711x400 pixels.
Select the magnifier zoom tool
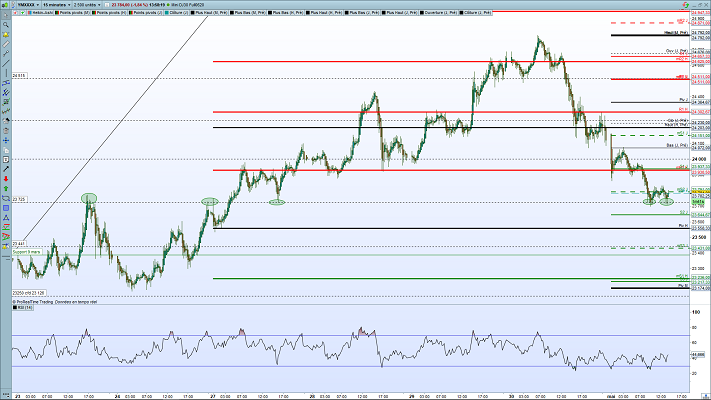pyautogui.click(x=5, y=25)
